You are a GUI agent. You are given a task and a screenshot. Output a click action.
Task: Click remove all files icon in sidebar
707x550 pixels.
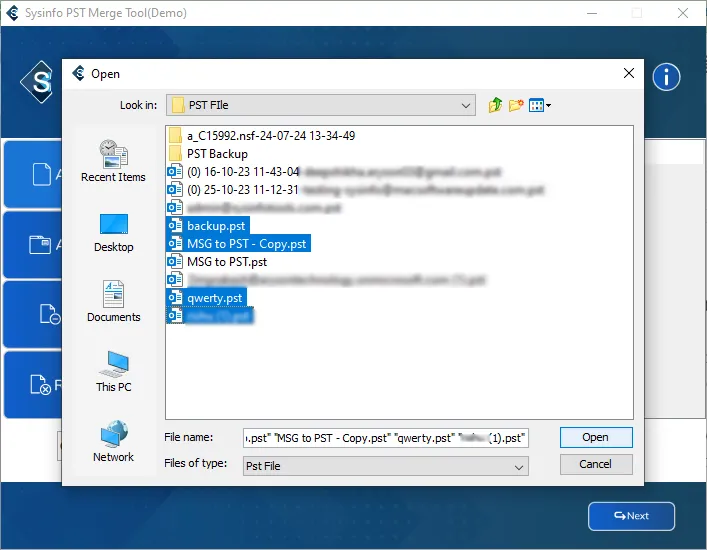[41, 385]
